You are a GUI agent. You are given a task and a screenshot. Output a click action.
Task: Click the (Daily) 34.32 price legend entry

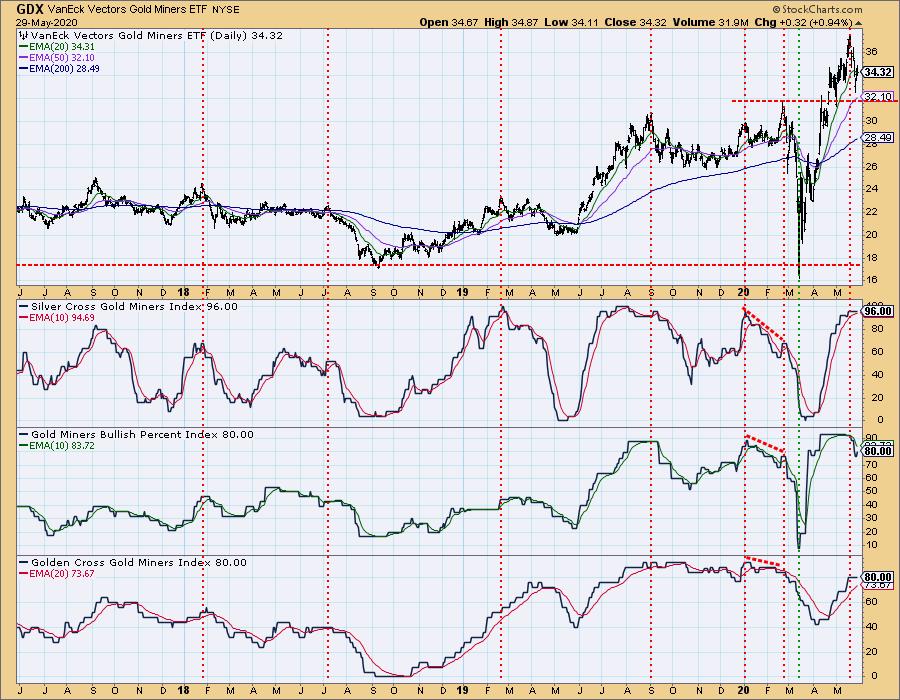(x=246, y=36)
